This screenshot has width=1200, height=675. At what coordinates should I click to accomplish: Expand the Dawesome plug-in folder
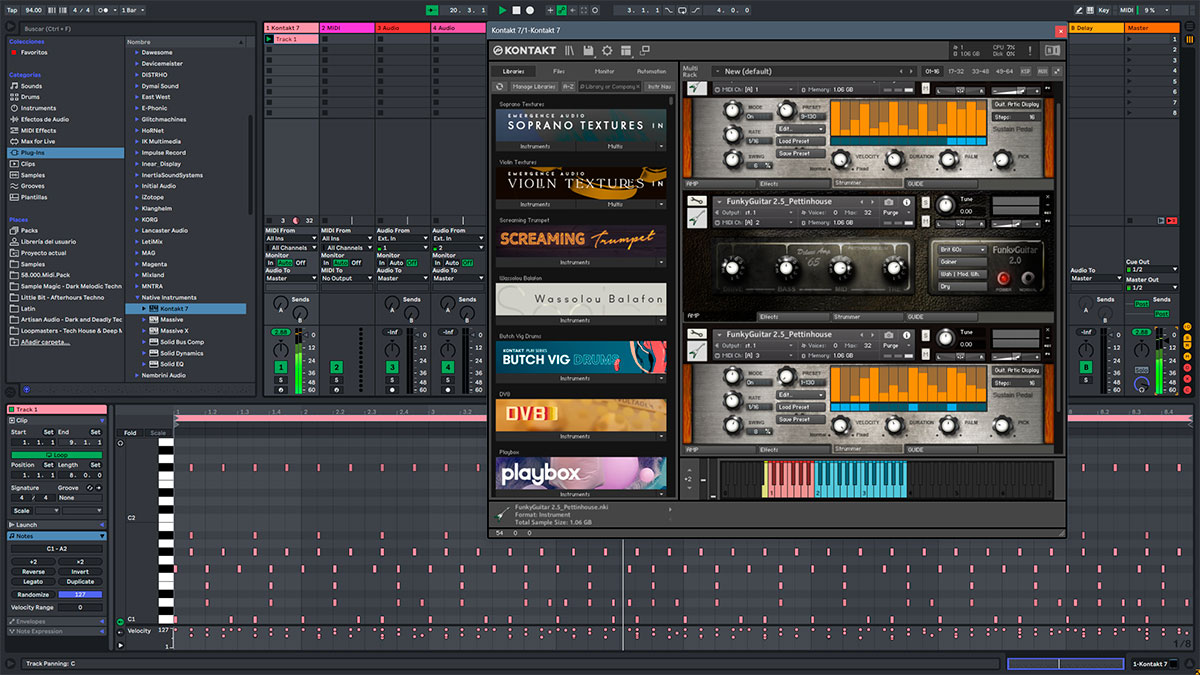pyautogui.click(x=138, y=52)
